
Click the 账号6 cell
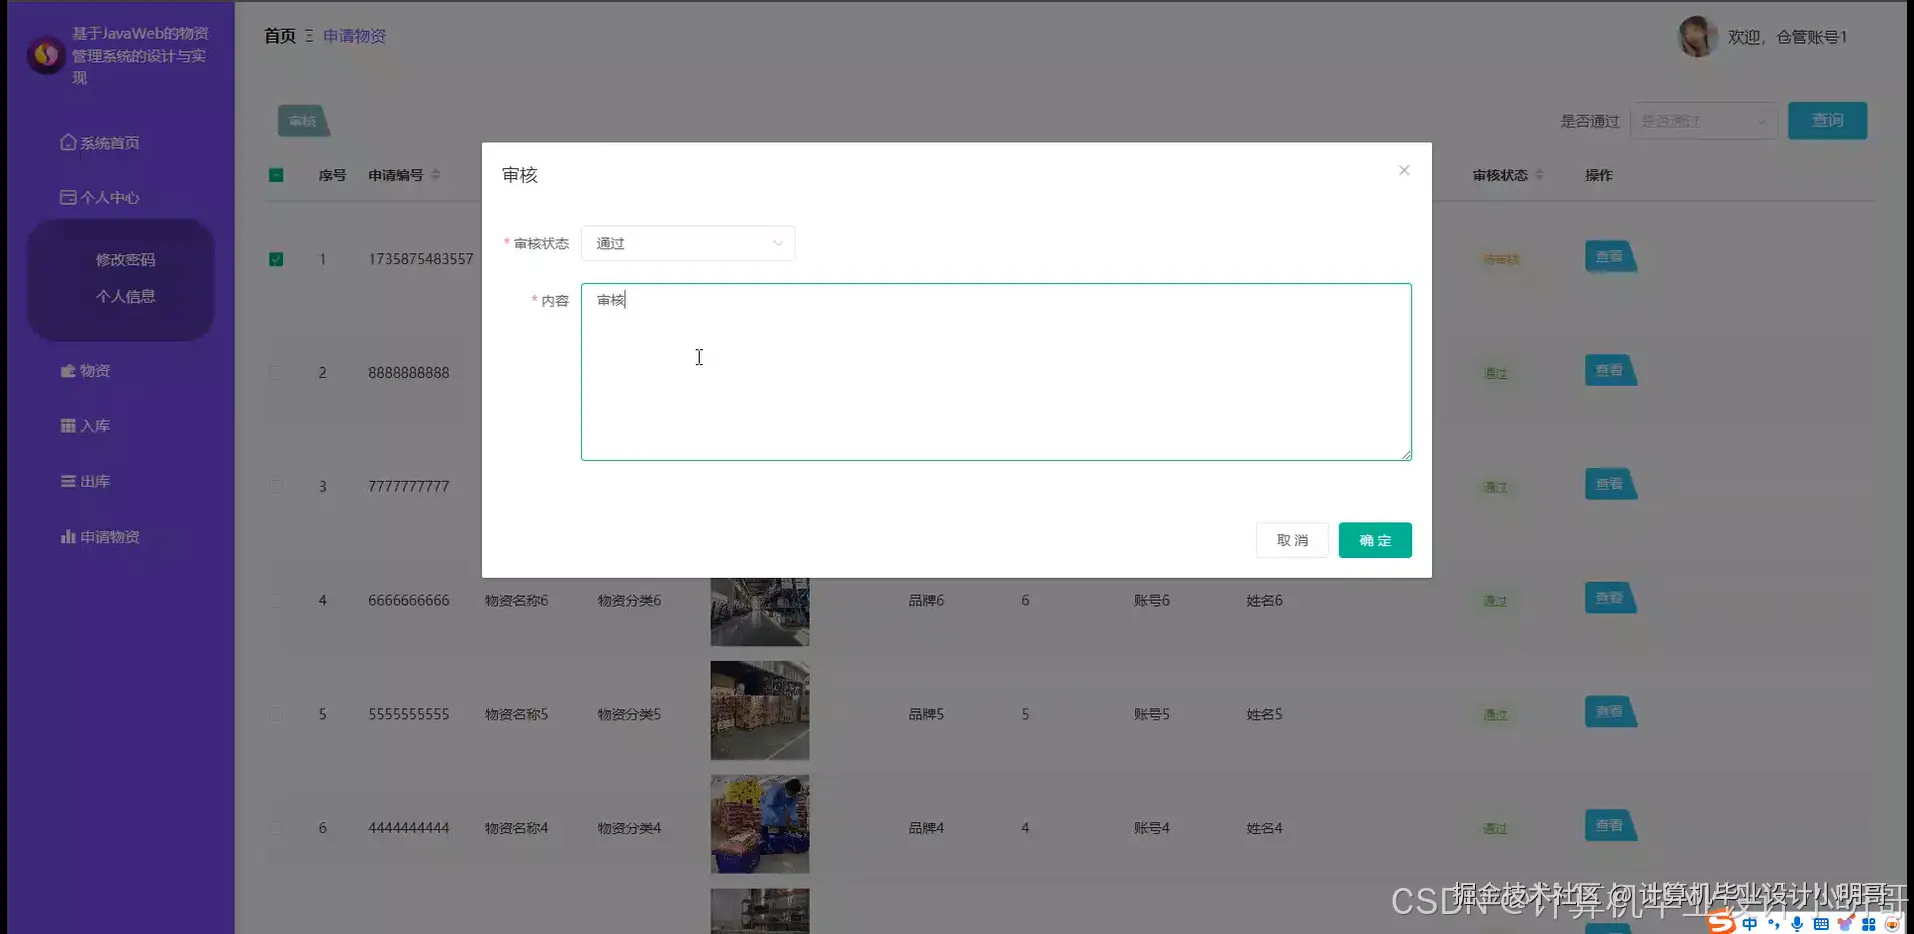[x=1152, y=601]
